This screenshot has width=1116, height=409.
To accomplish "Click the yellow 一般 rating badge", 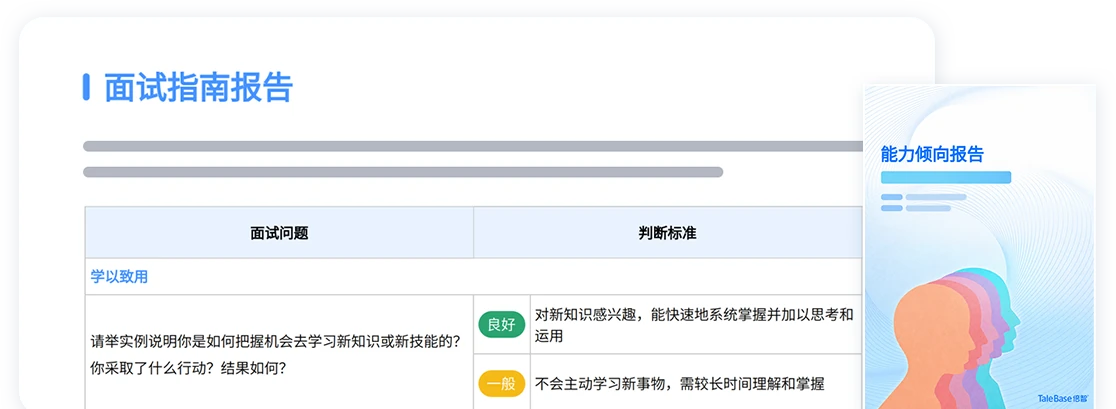I will click(502, 384).
